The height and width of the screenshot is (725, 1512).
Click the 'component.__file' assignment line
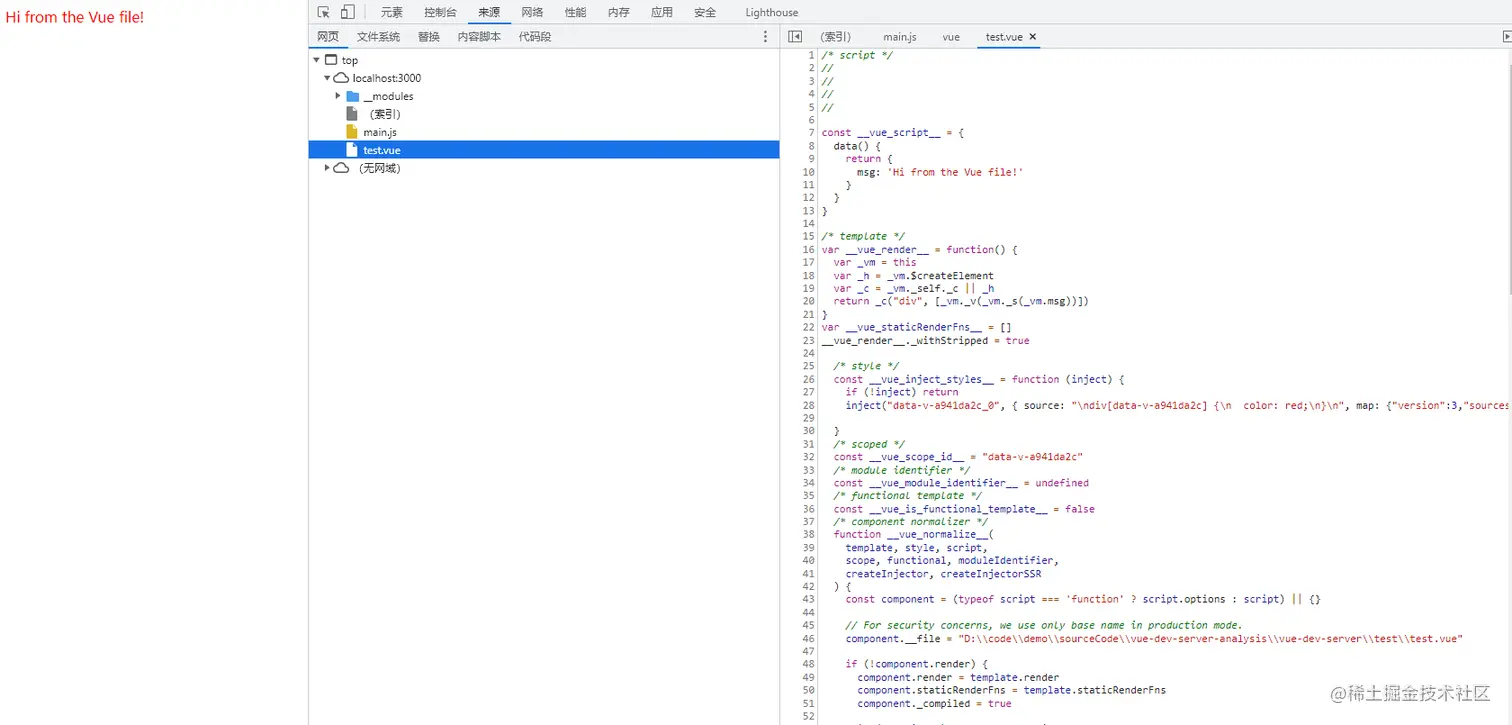(1154, 639)
